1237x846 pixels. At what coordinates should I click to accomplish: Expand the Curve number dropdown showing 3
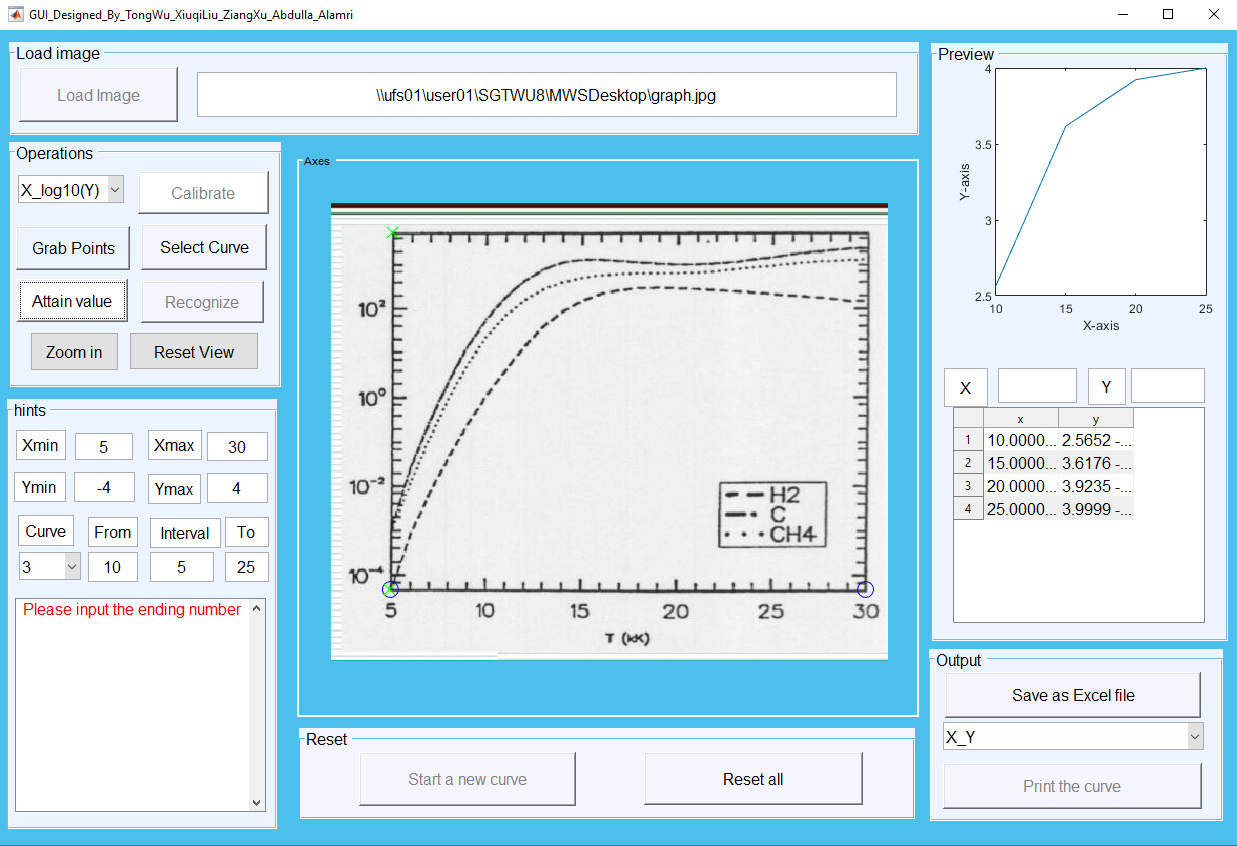tap(73, 567)
